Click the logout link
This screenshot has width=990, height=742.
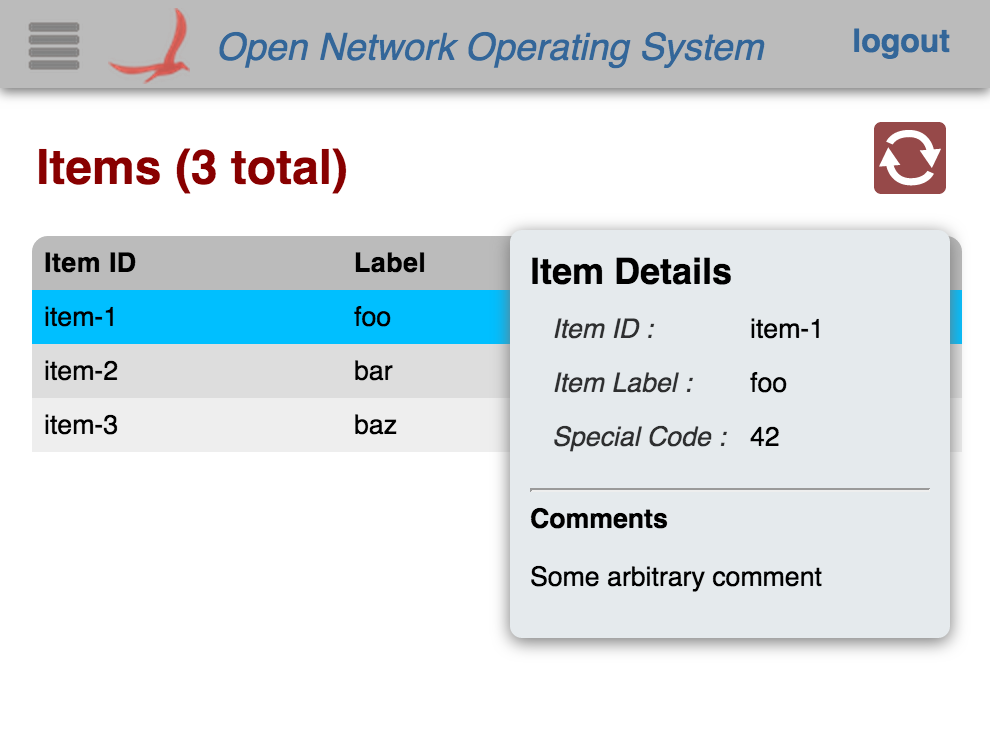pos(900,42)
